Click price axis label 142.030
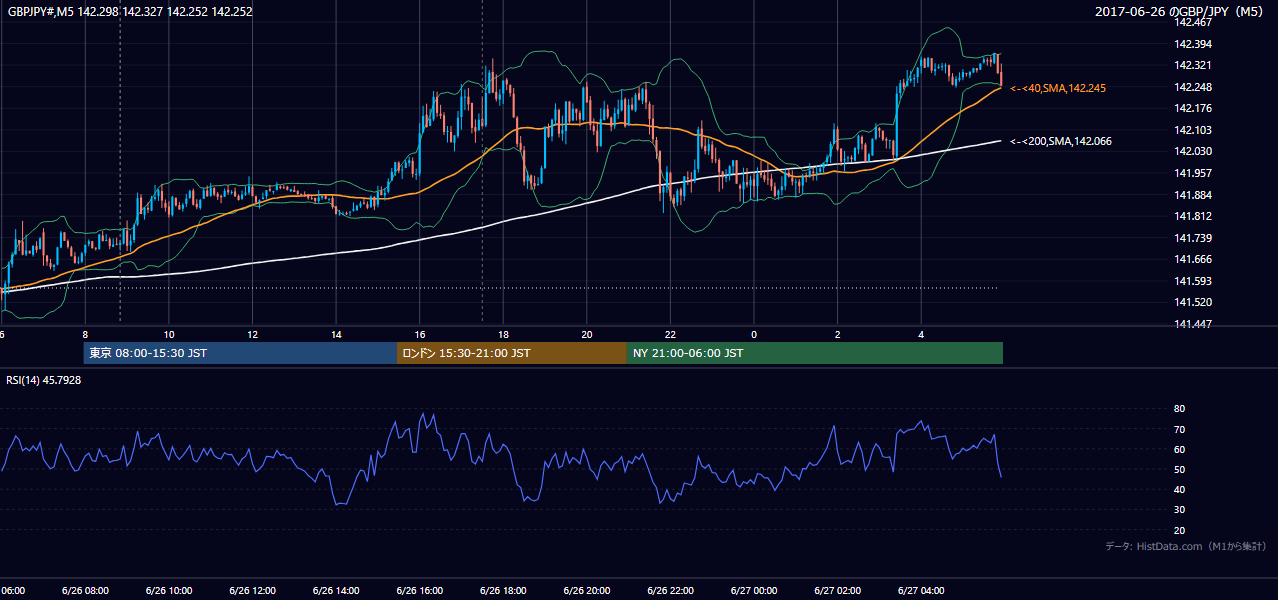 [x=1193, y=151]
